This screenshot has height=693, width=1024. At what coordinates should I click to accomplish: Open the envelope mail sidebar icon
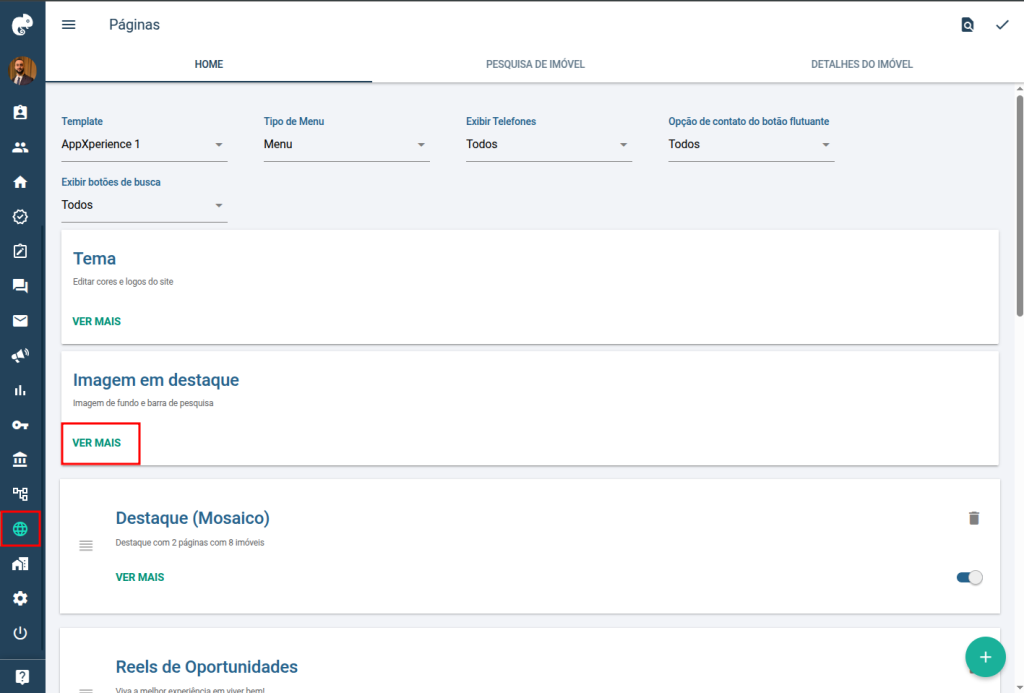(x=20, y=321)
